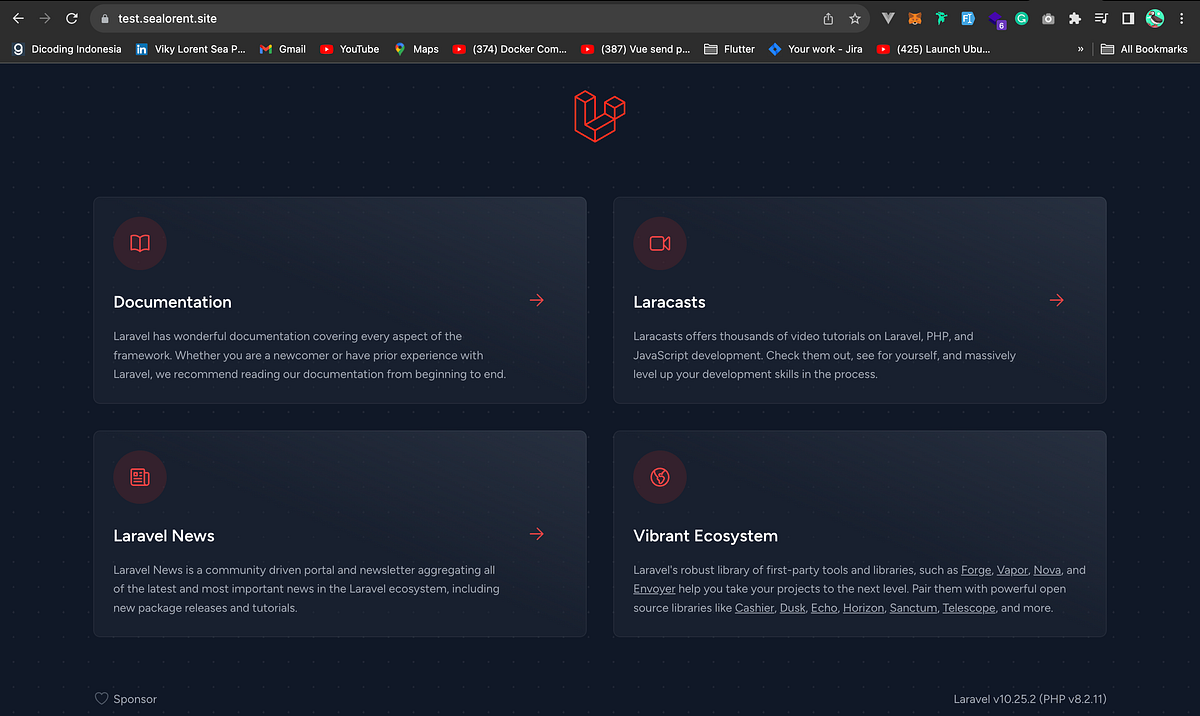Screen dimensions: 1200x716
Task: Click the page share icon in address bar
Action: [827, 18]
